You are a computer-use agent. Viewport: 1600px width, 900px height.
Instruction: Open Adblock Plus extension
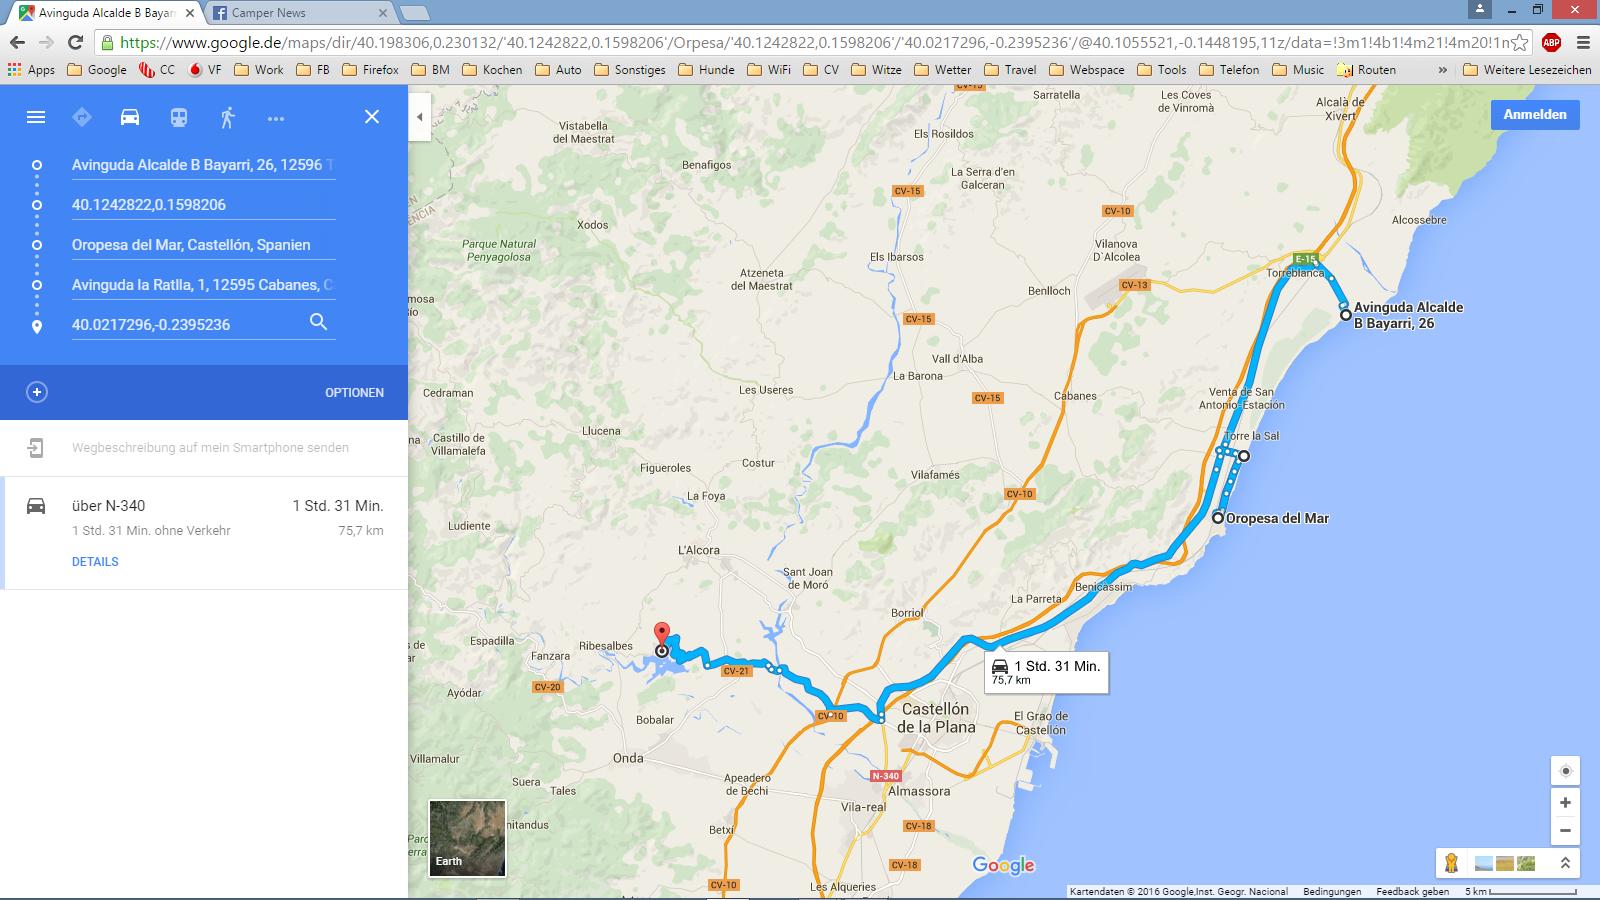(1551, 42)
